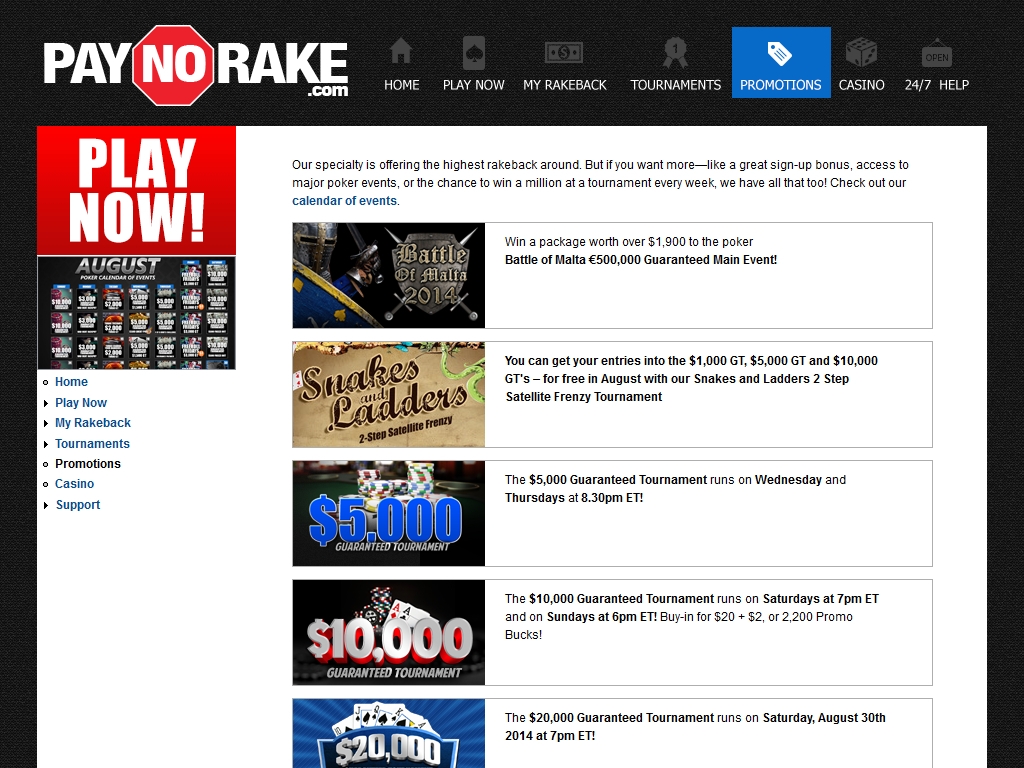Click the medal ribbon Tournaments icon

pyautogui.click(x=675, y=51)
